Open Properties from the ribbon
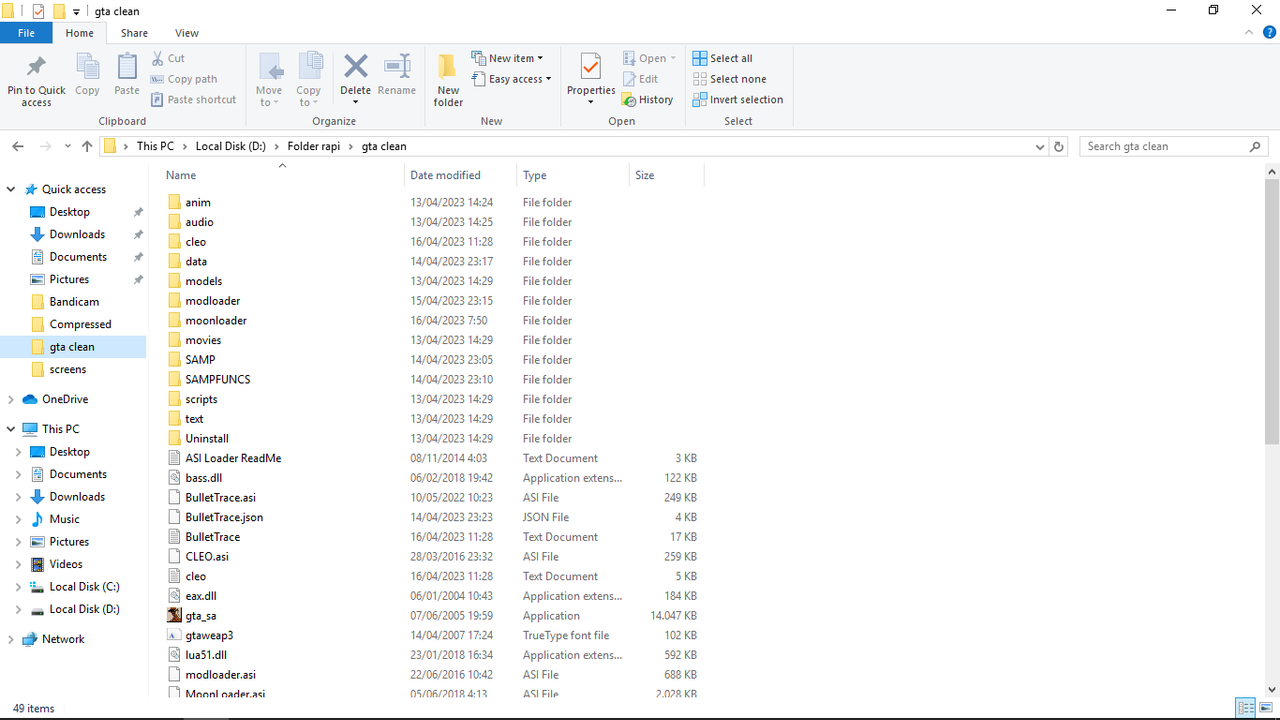Screen dimensions: 1280x720 [x=590, y=67]
